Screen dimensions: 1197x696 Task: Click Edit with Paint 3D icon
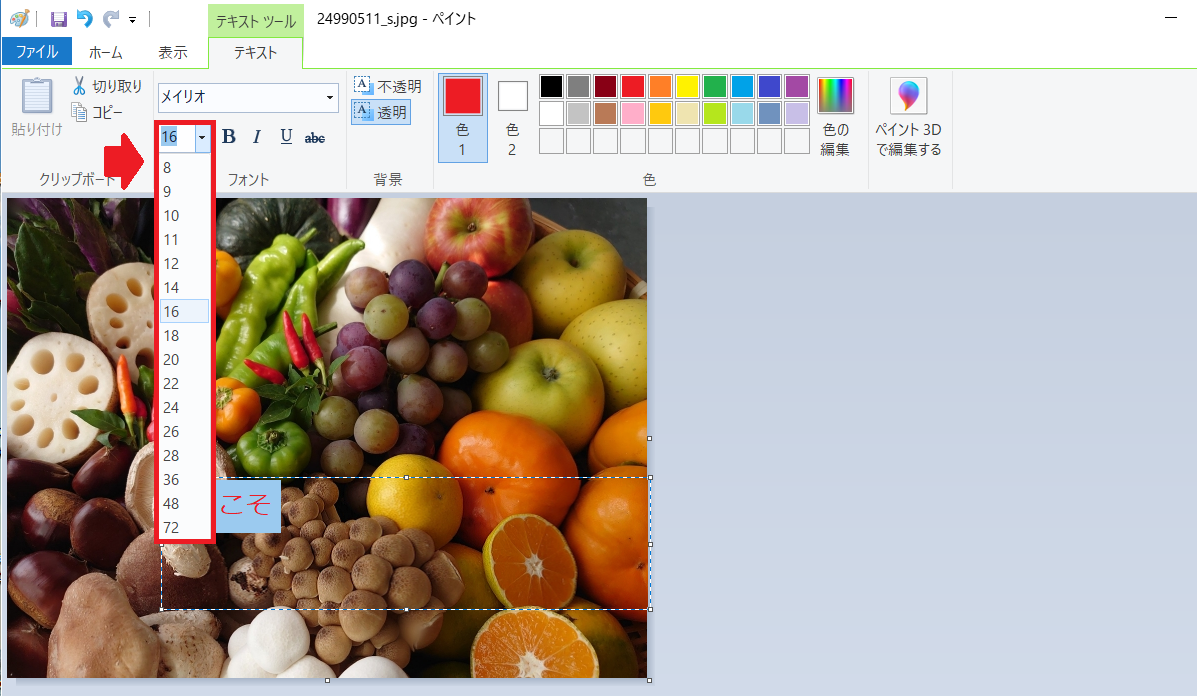[908, 97]
